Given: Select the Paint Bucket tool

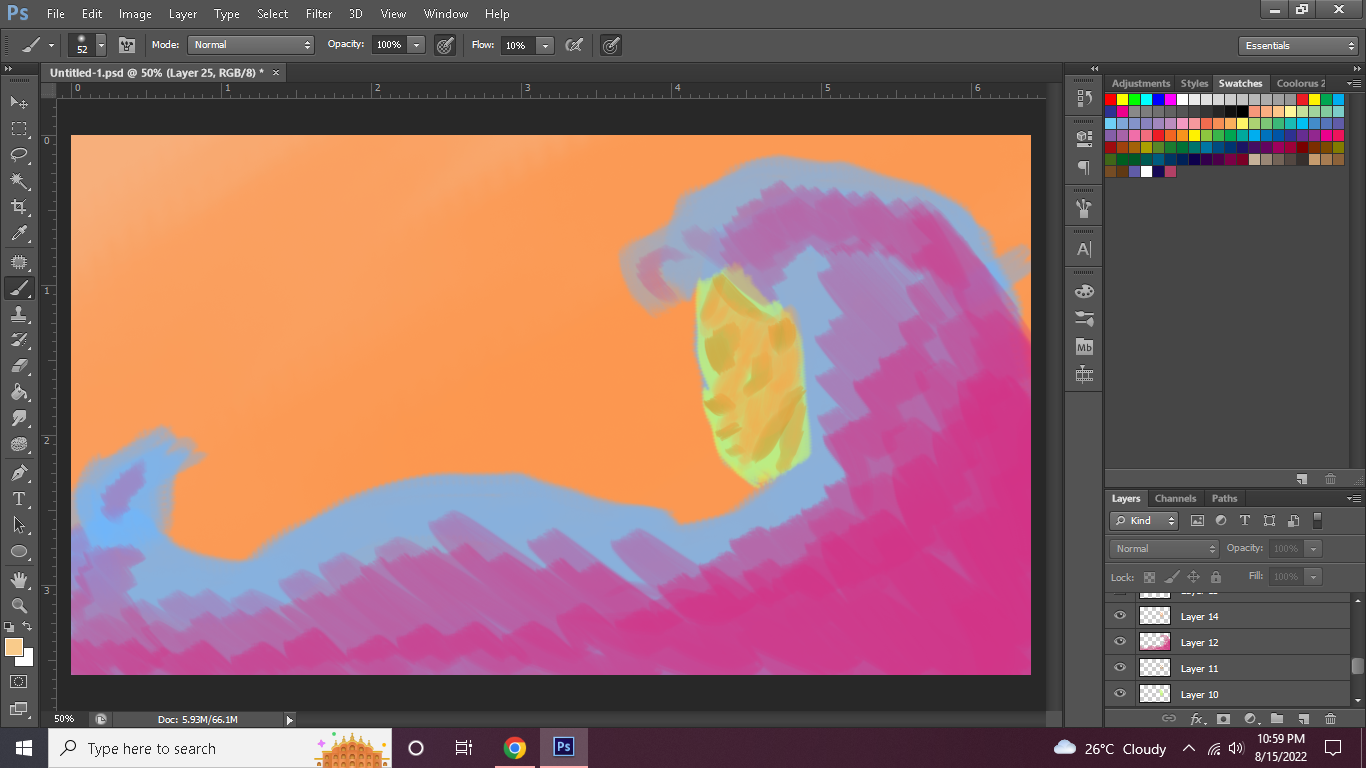Looking at the screenshot, I should pyautogui.click(x=19, y=392).
